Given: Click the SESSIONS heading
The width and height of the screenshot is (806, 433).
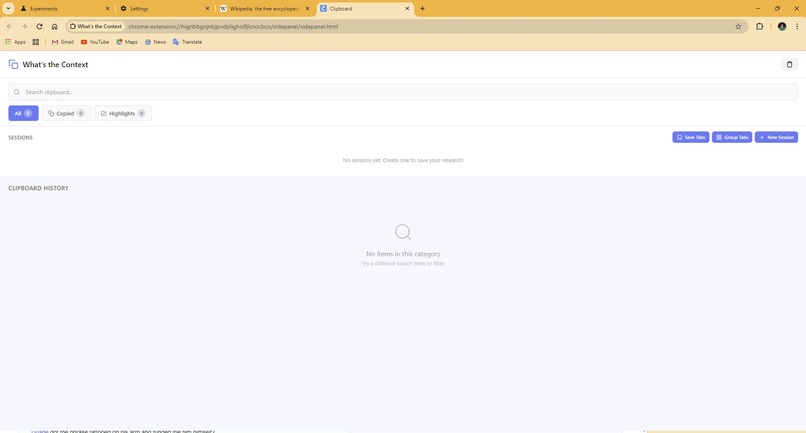Looking at the screenshot, I should tap(21, 138).
